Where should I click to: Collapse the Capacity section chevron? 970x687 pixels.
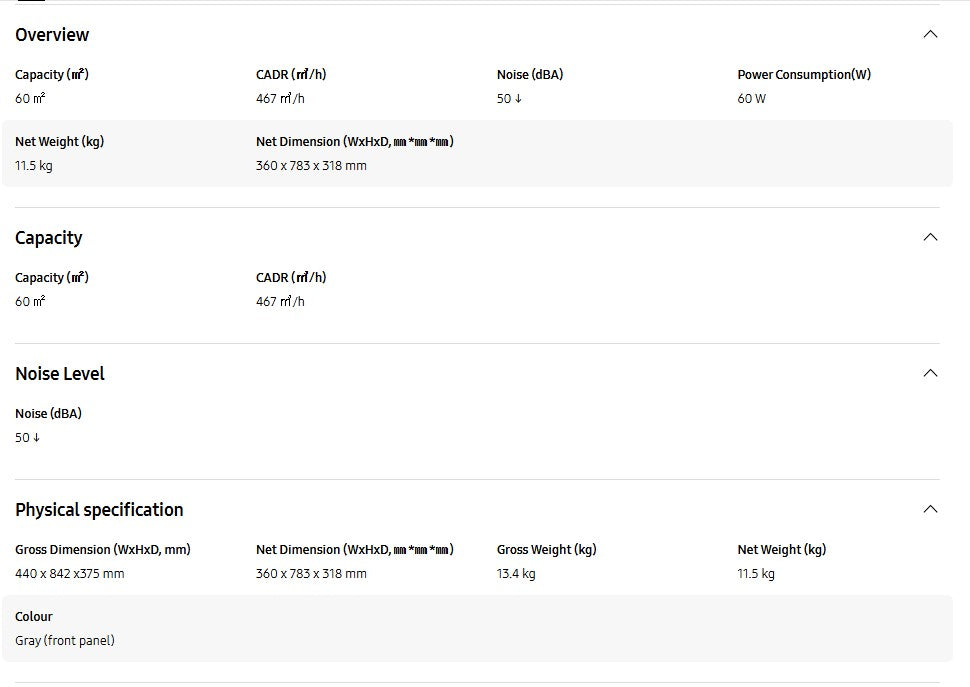point(930,237)
